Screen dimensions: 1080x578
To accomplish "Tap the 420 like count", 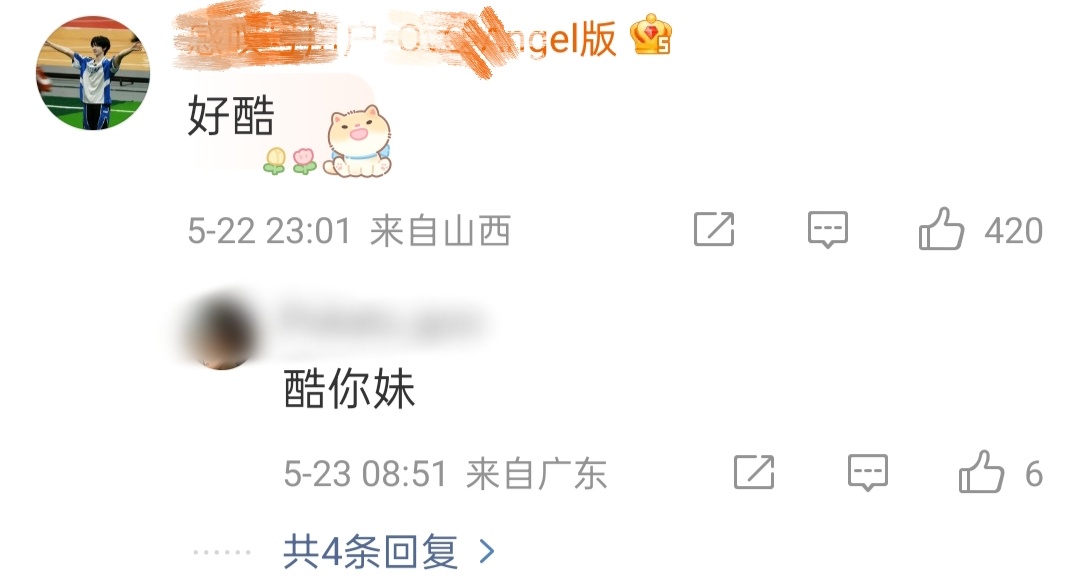I will 1013,231.
